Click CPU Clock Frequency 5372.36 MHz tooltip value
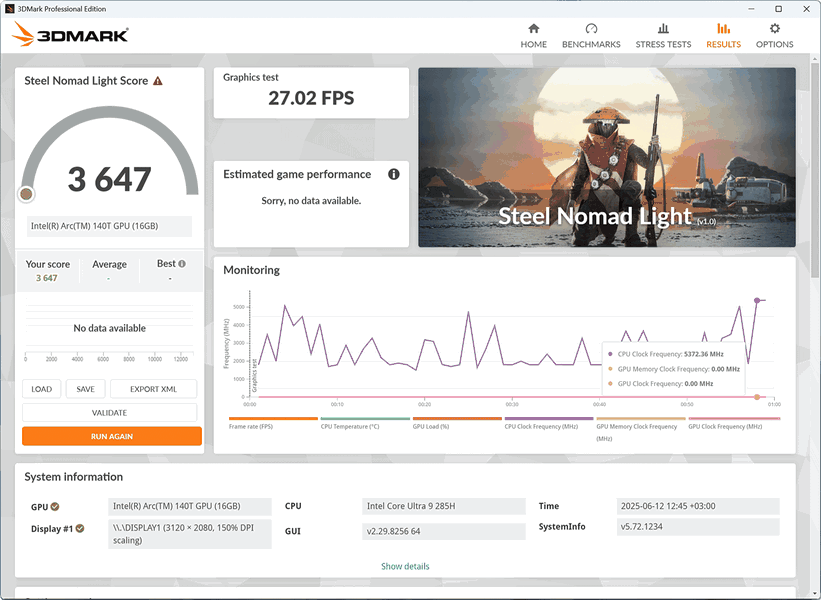 coord(704,354)
